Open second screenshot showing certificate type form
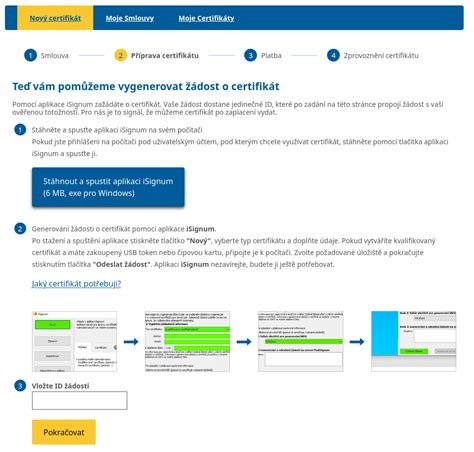Screen dimensions: 474x452 coord(187,341)
